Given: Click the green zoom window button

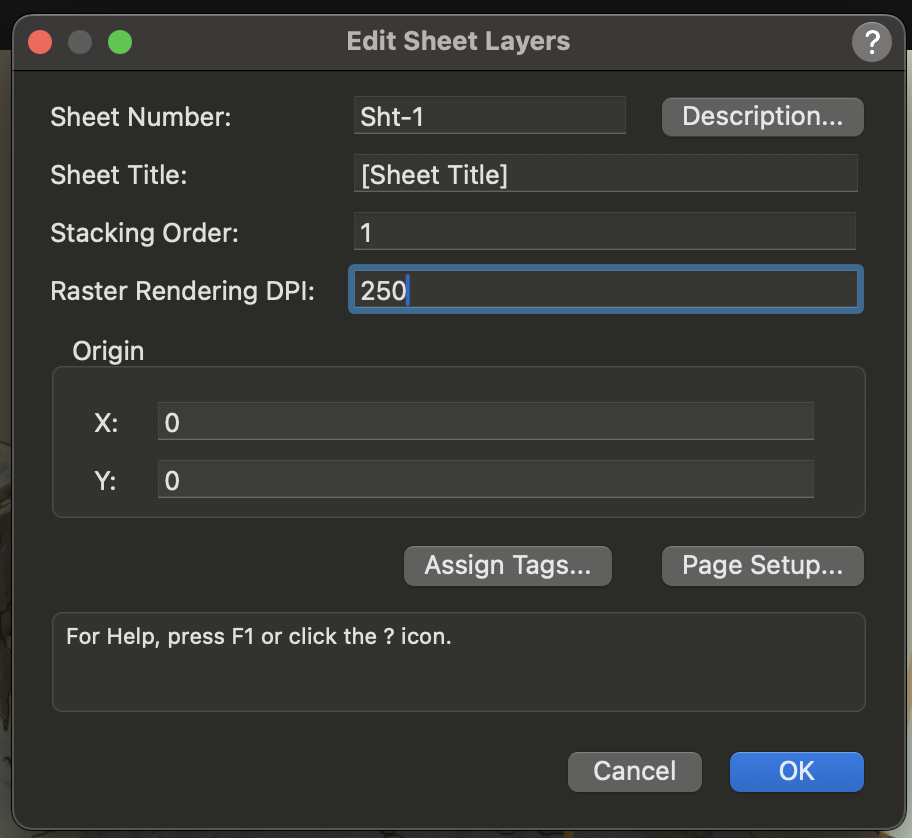Looking at the screenshot, I should click(120, 42).
